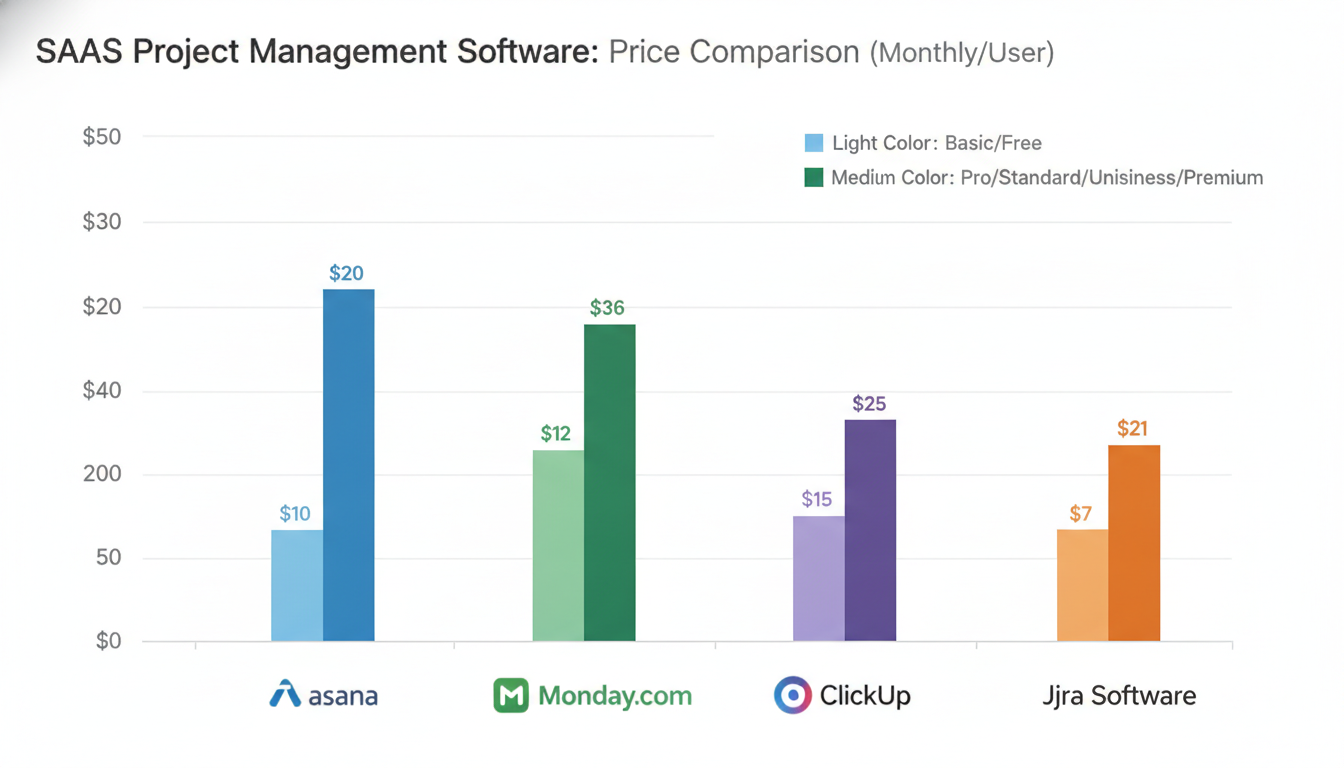Click the Monday.com green M icon

511,696
